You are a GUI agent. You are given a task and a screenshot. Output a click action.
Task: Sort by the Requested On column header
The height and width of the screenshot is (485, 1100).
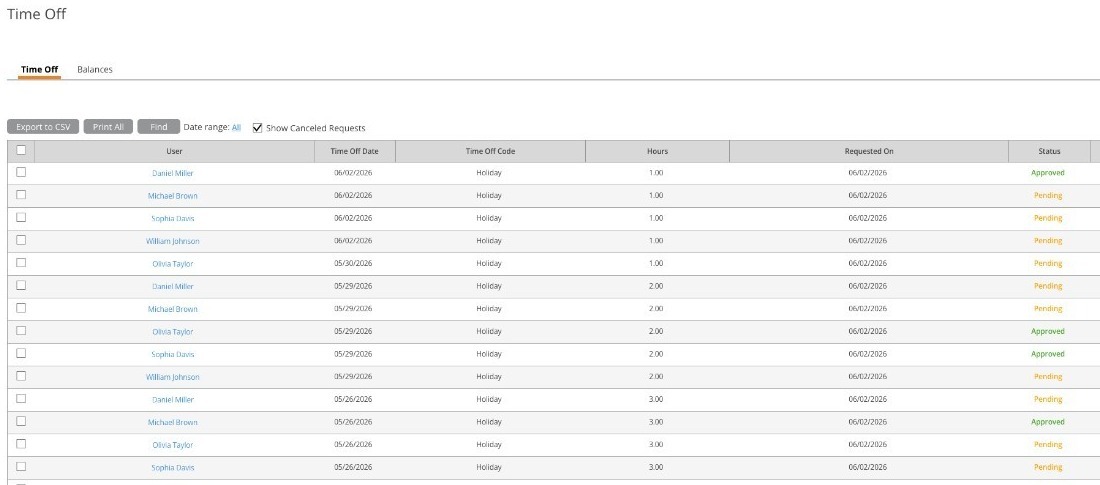point(869,152)
